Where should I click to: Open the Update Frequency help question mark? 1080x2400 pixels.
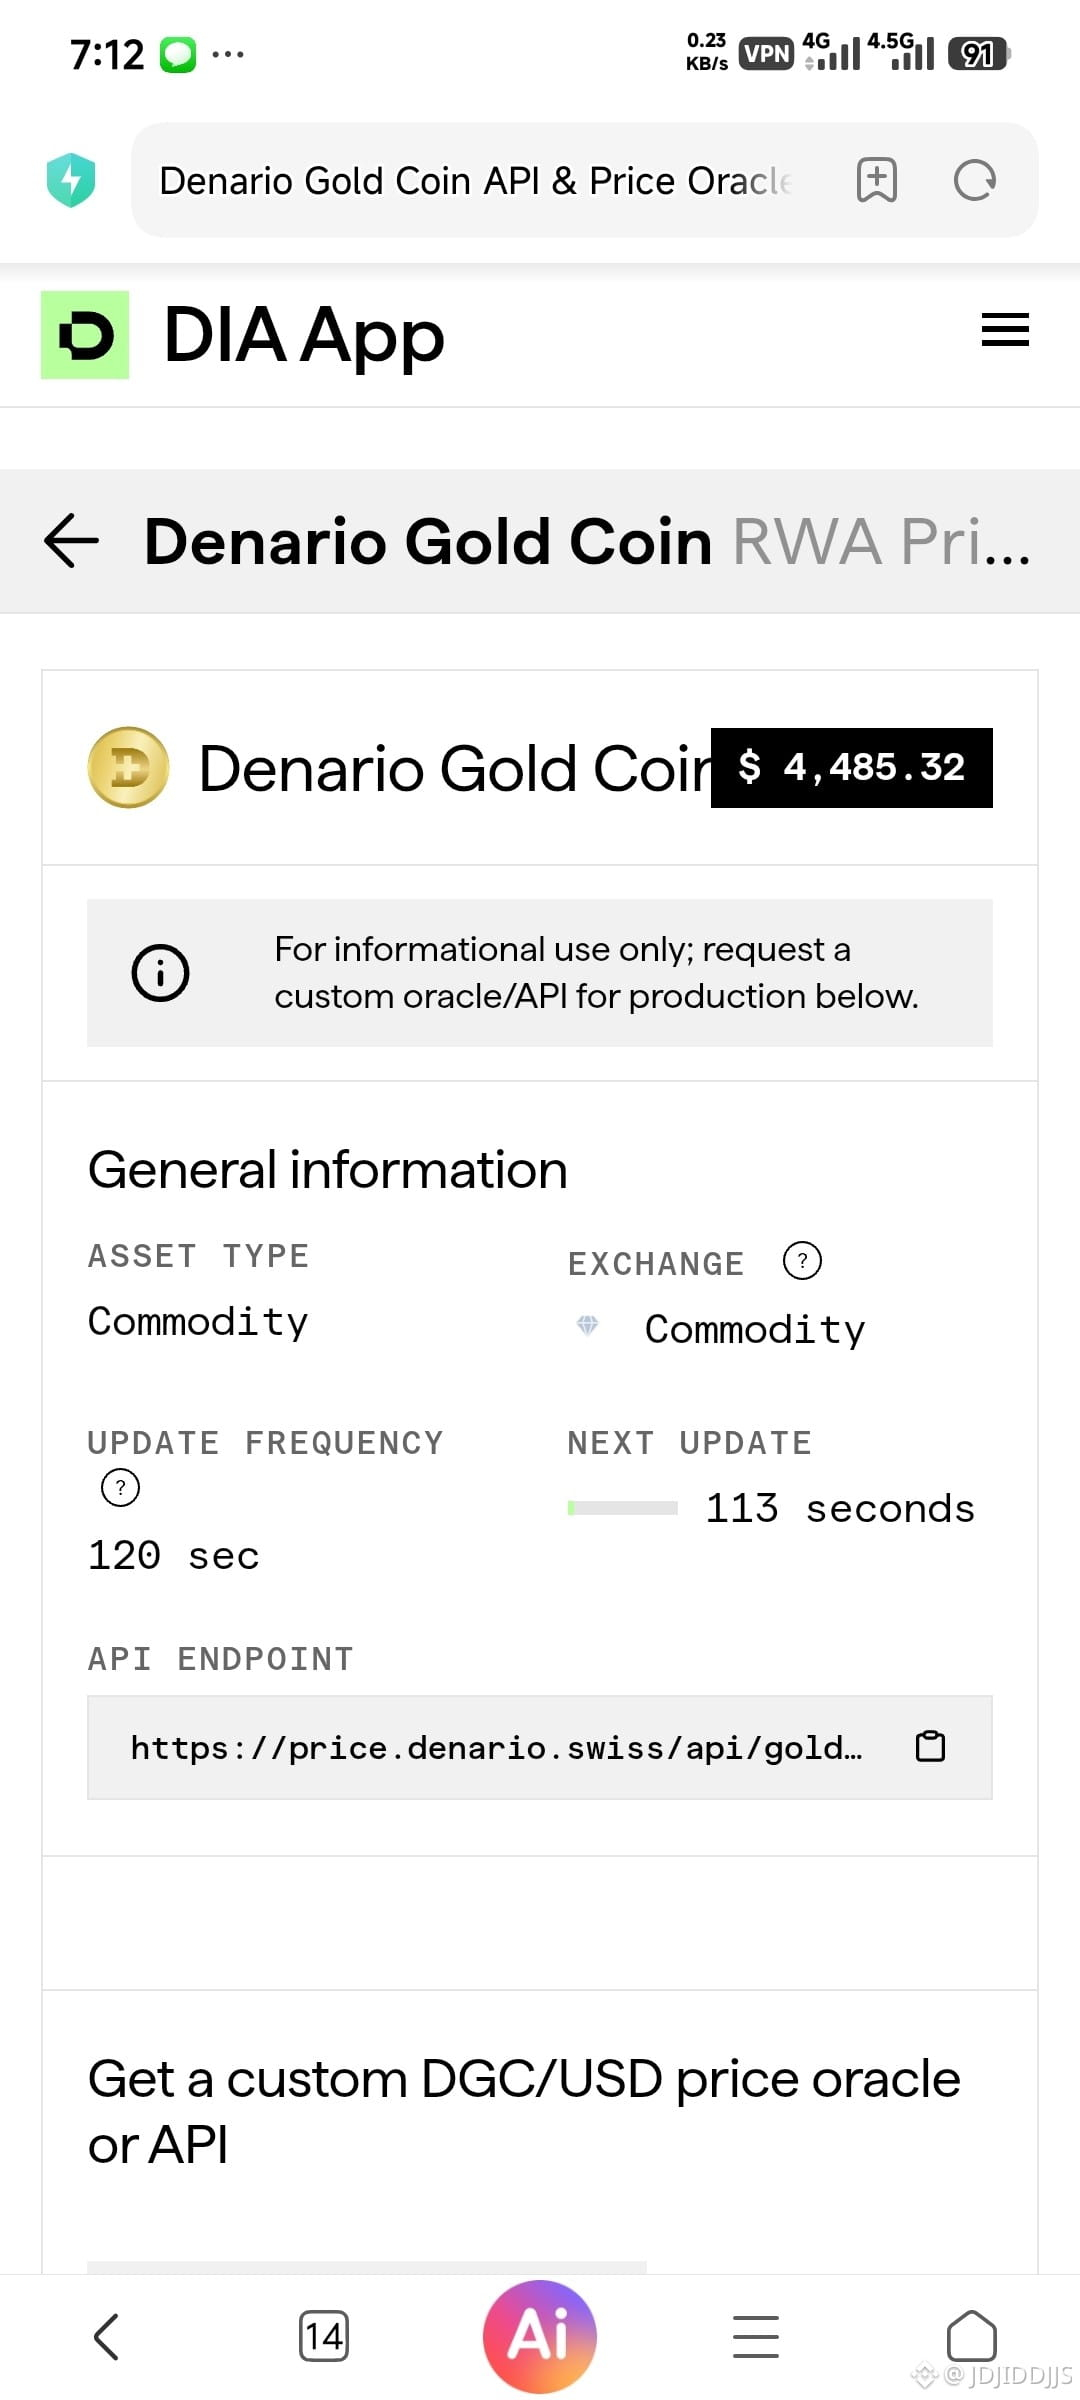pos(121,1488)
